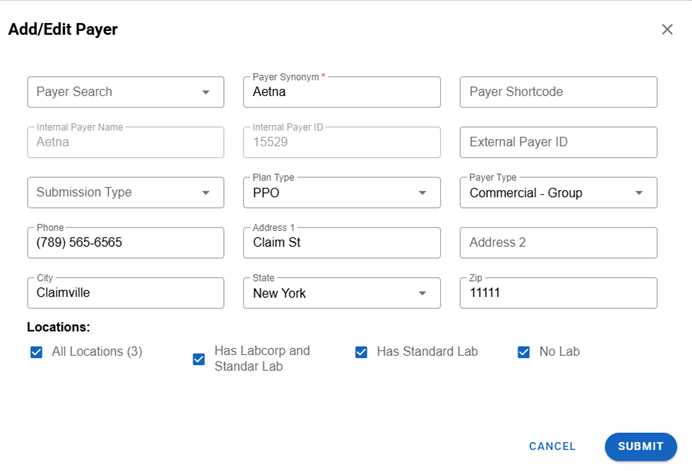Uncheck the All Locations (3) checkbox
Viewport: 692px width, 471px height.
[x=37, y=352]
